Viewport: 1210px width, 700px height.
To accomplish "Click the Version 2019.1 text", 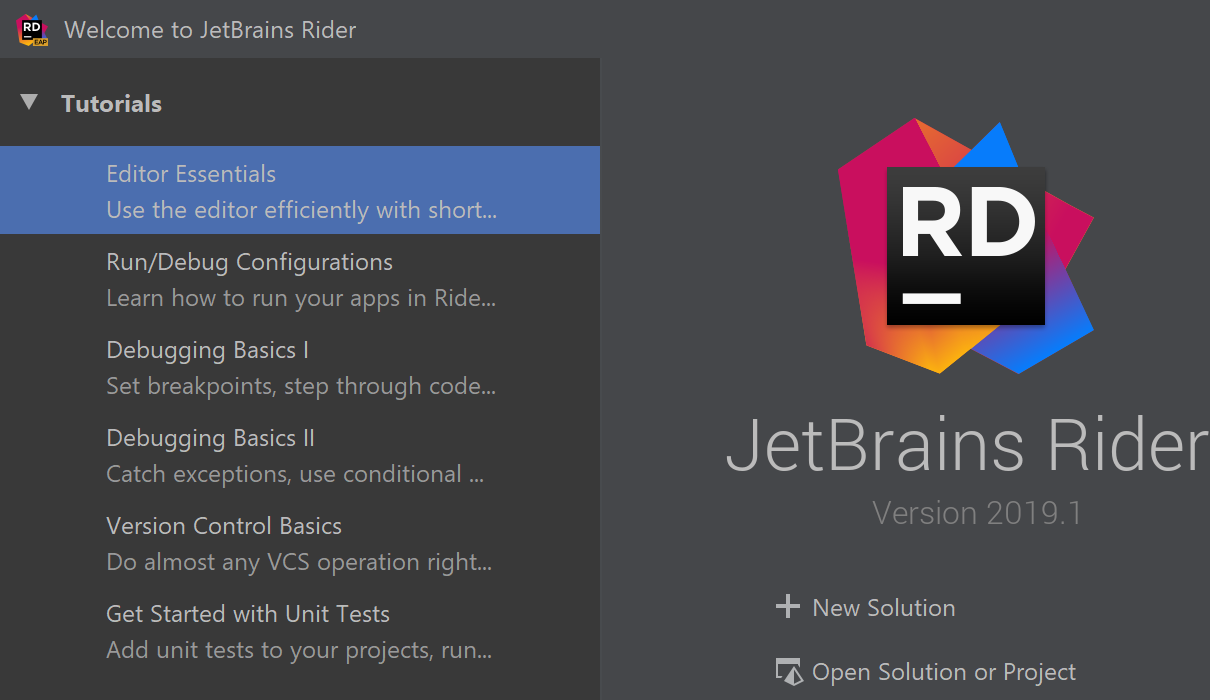I will 977,513.
